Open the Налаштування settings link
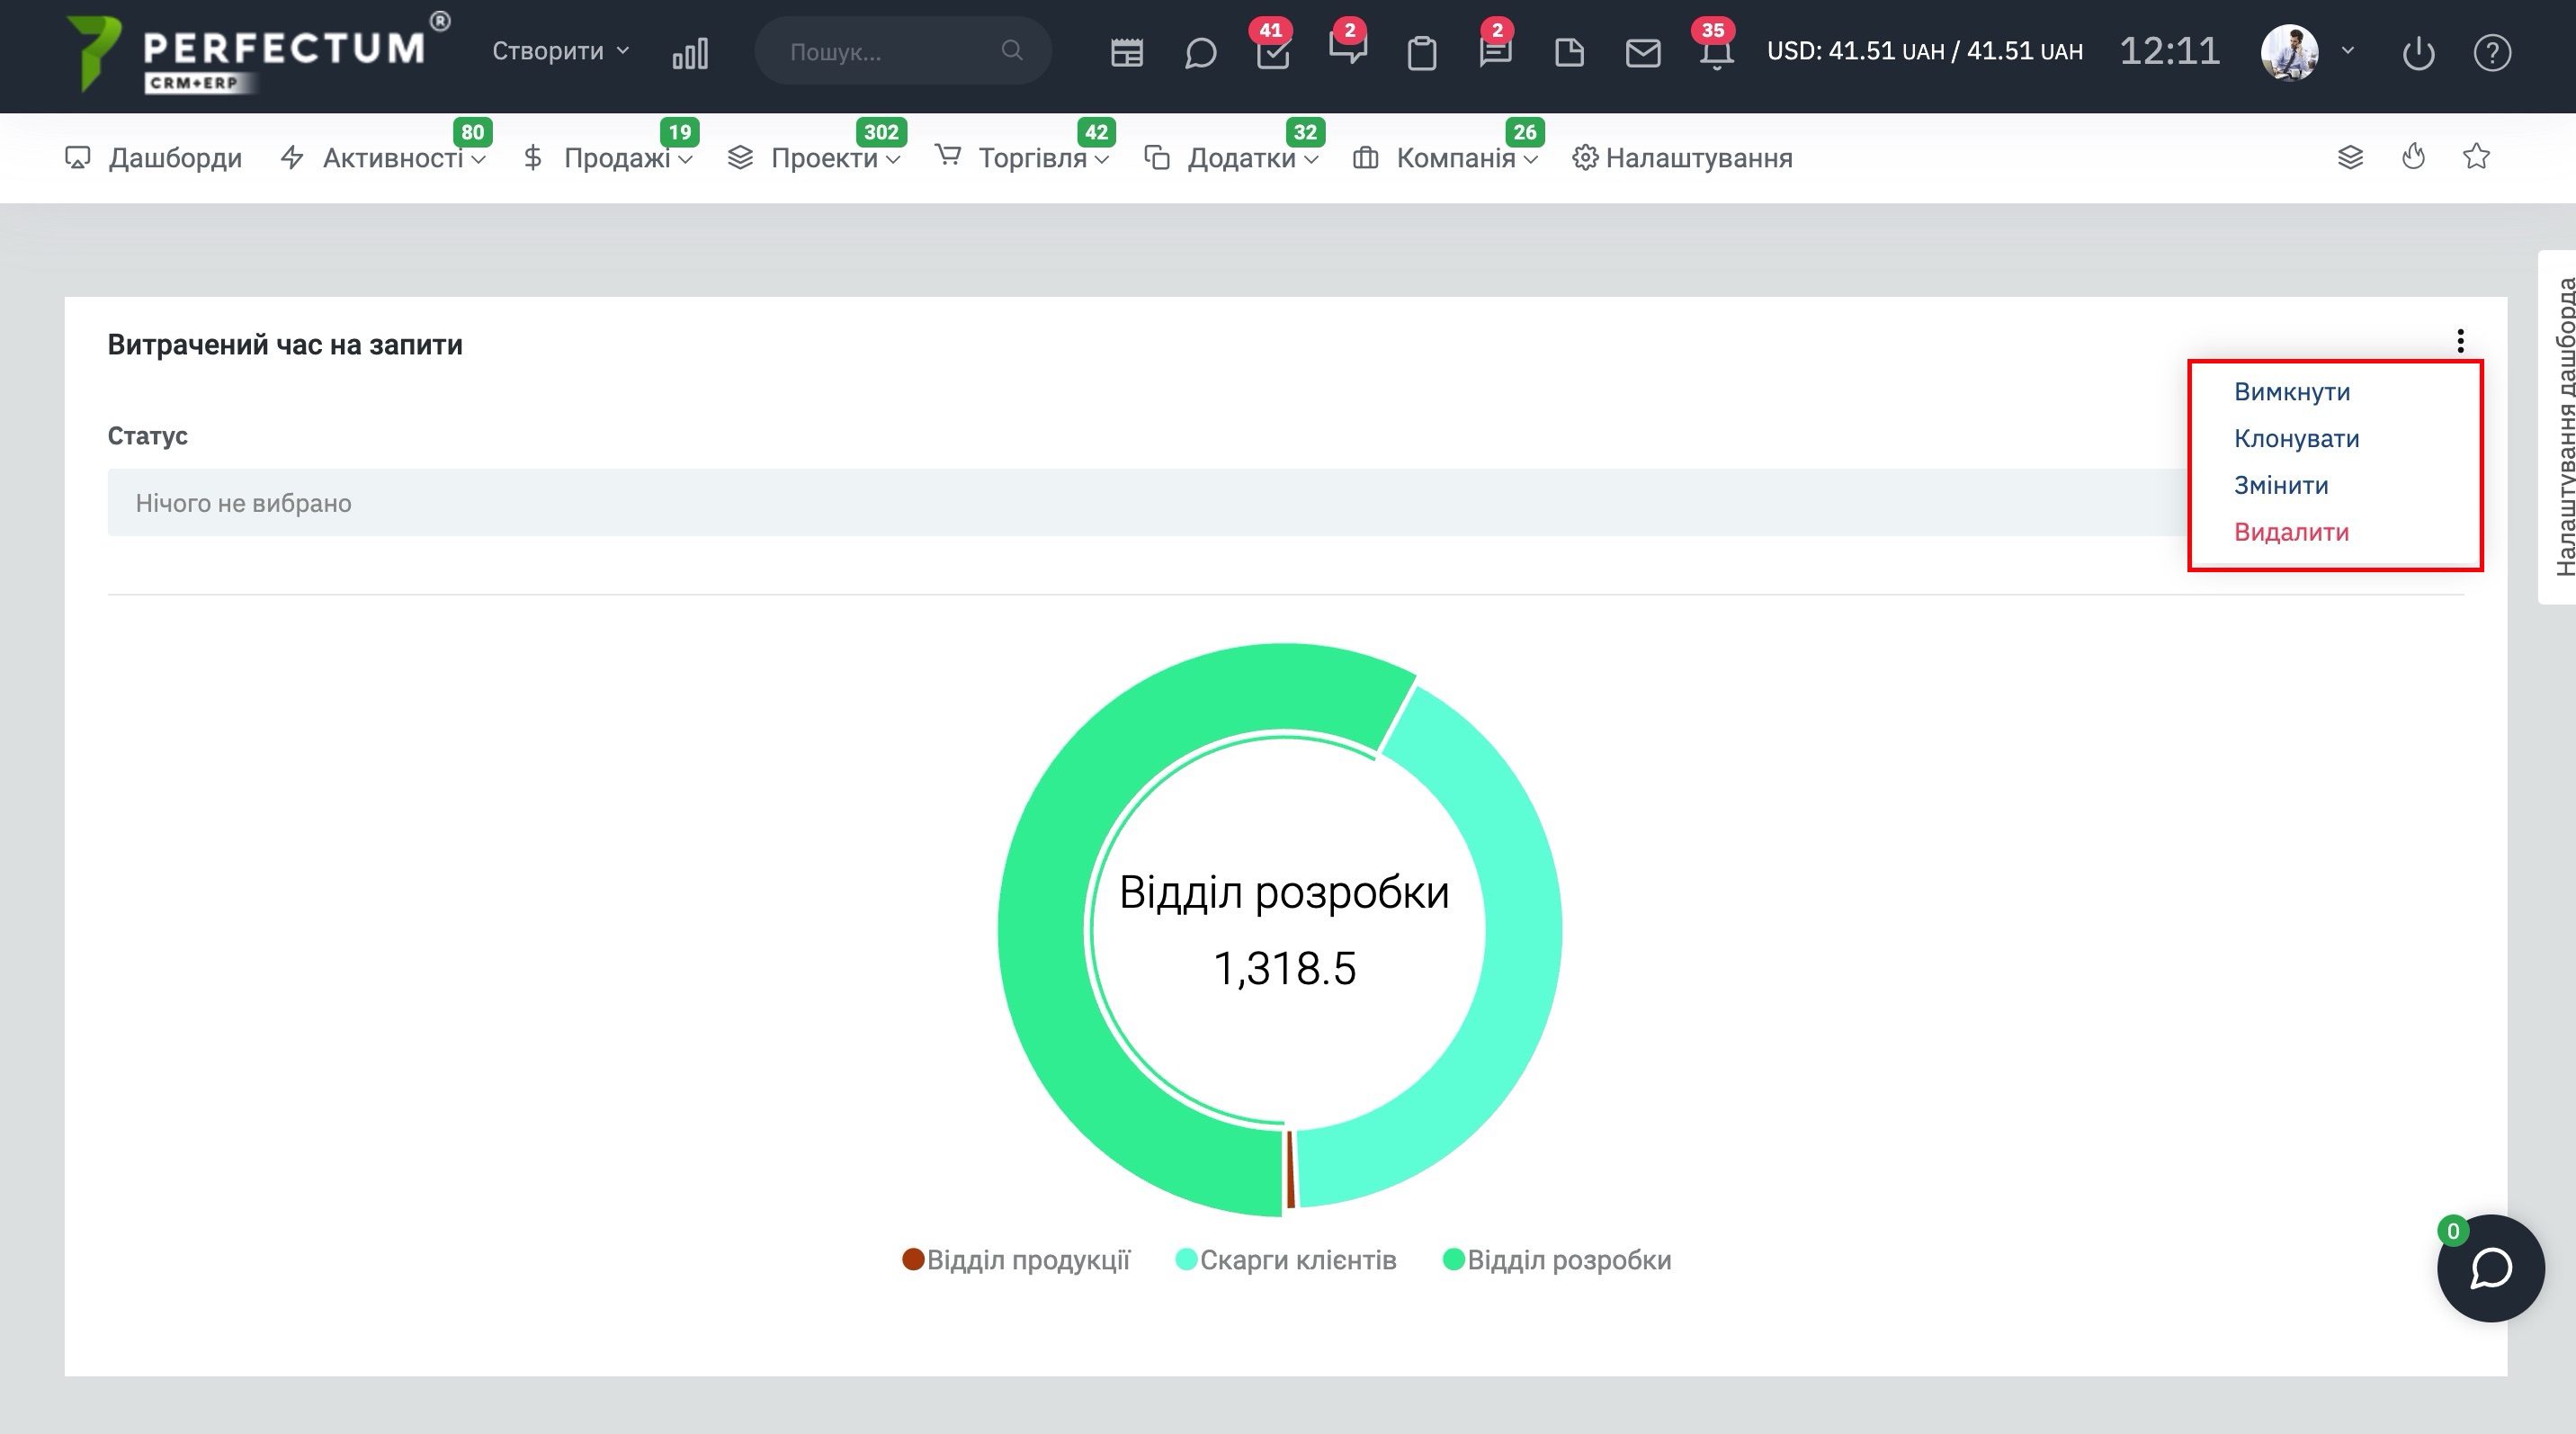Image resolution: width=2576 pixels, height=1434 pixels. pyautogui.click(x=1683, y=158)
